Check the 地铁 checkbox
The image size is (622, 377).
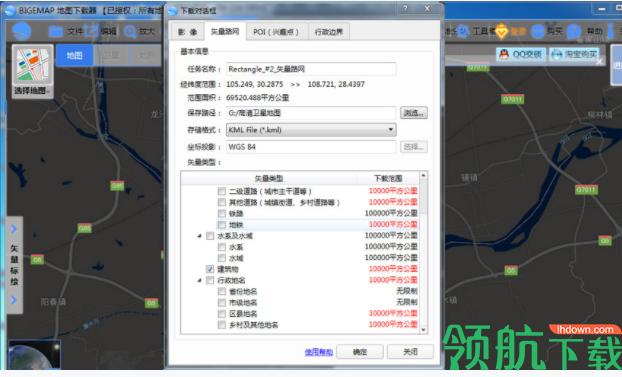(x=222, y=225)
